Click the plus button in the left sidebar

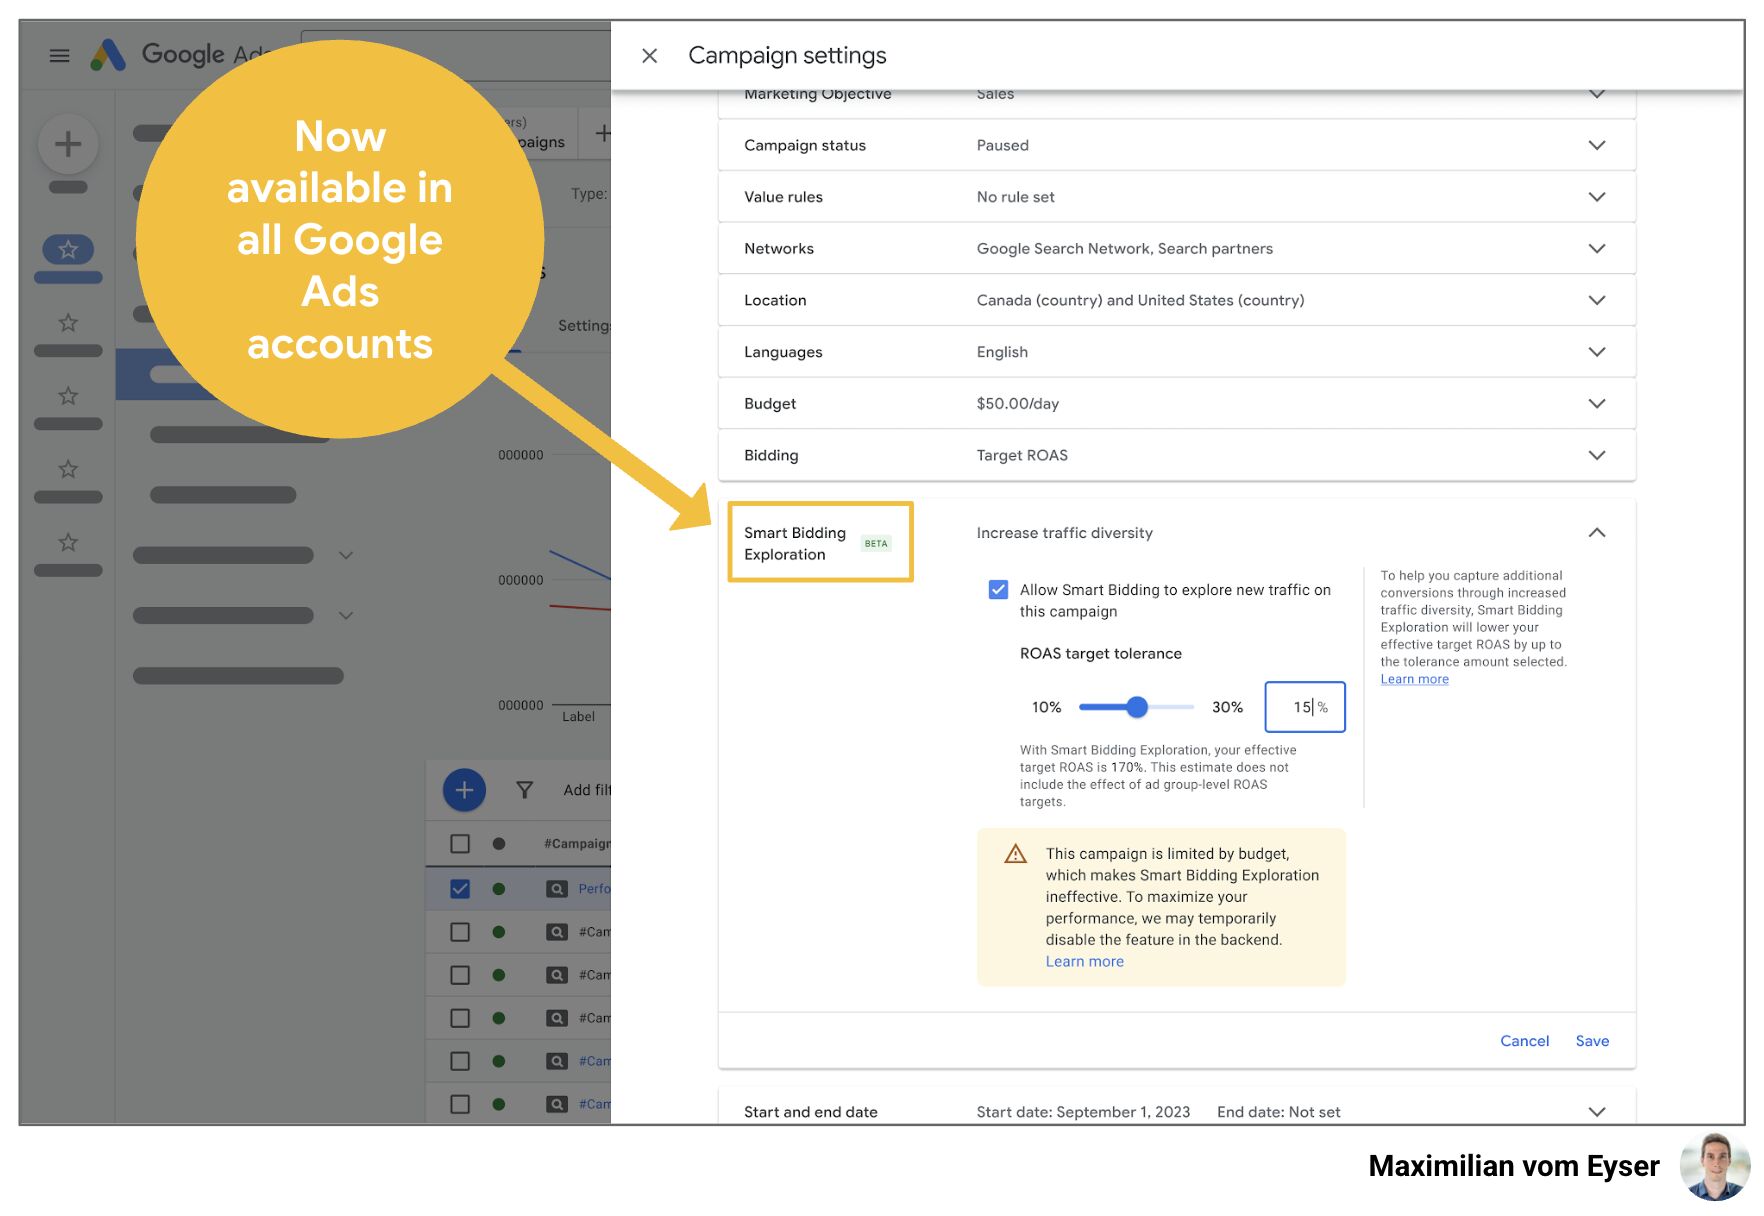(67, 143)
